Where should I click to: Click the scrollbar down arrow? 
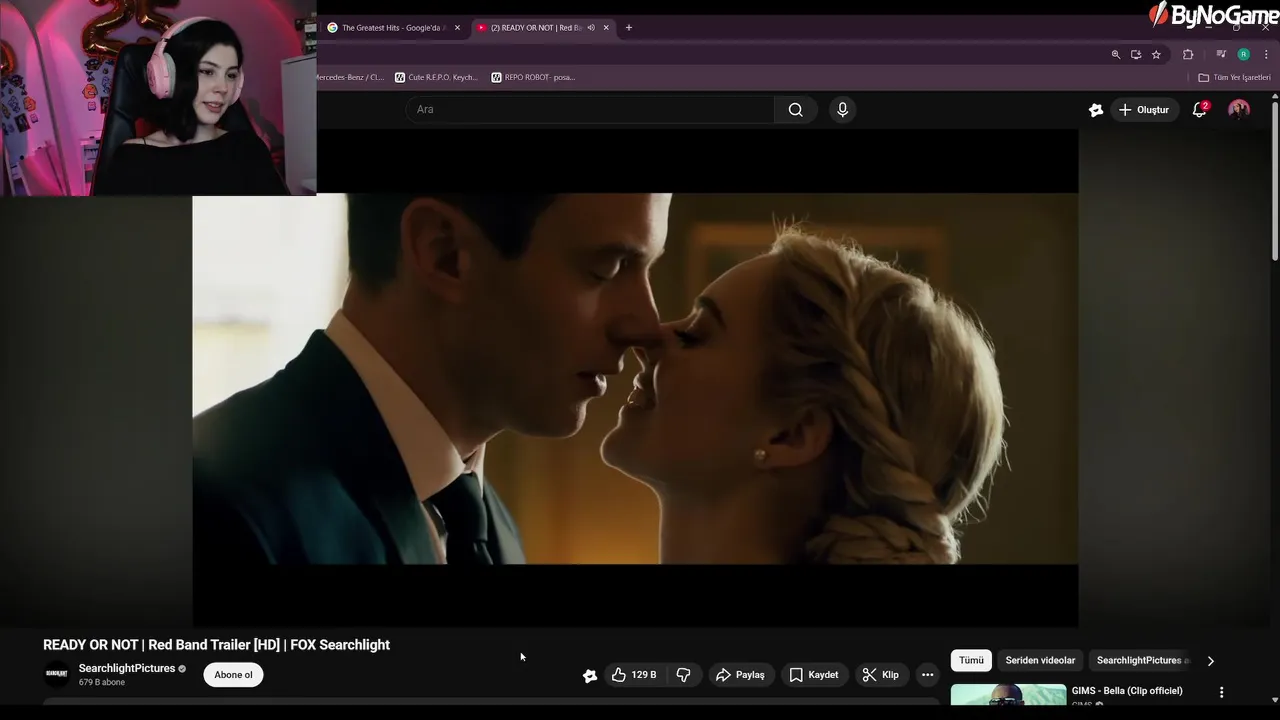coord(1275,701)
